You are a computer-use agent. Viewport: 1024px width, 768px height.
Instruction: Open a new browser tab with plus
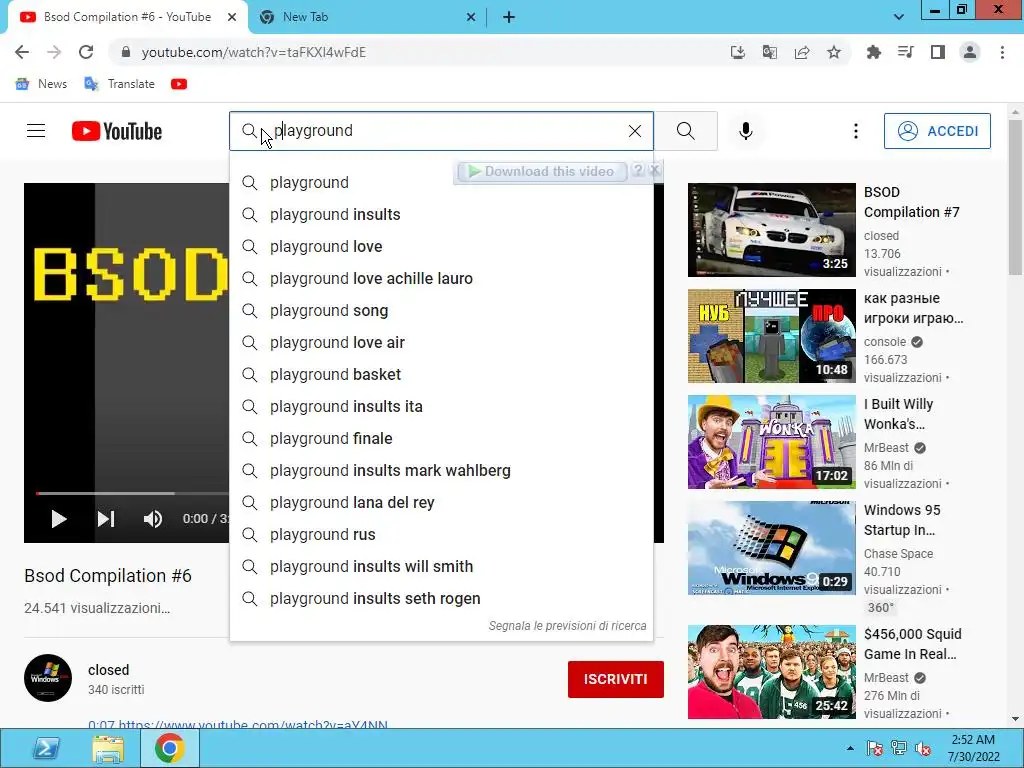pyautogui.click(x=509, y=17)
